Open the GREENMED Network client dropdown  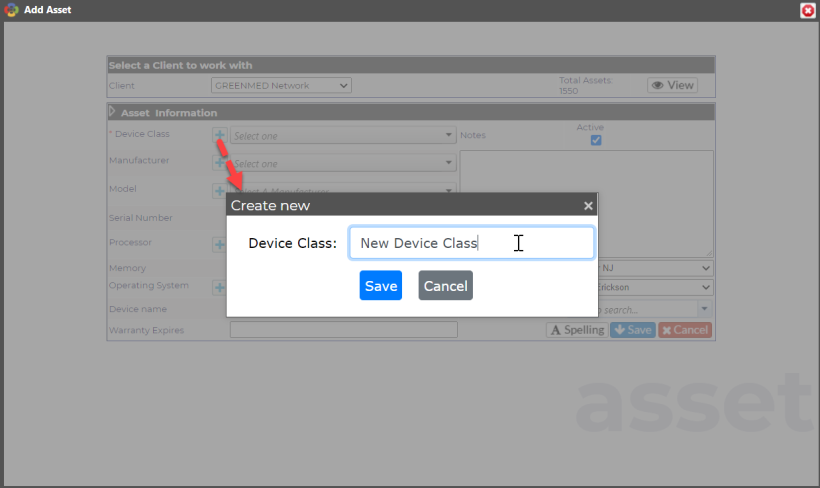281,85
